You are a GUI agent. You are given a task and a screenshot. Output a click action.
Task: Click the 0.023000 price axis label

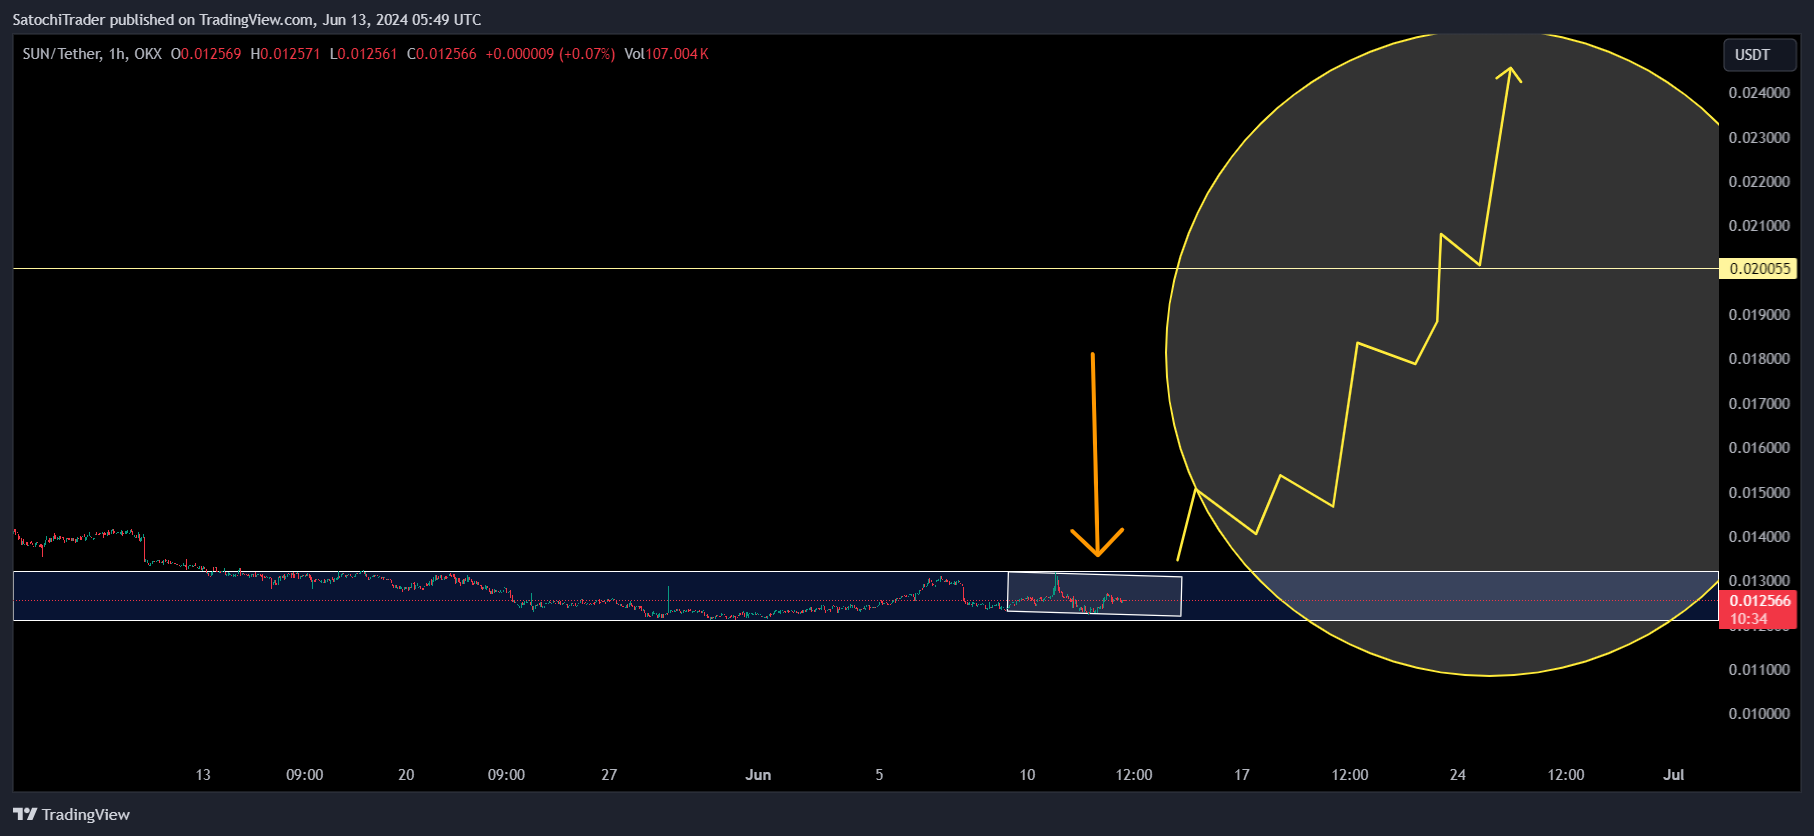click(x=1759, y=137)
